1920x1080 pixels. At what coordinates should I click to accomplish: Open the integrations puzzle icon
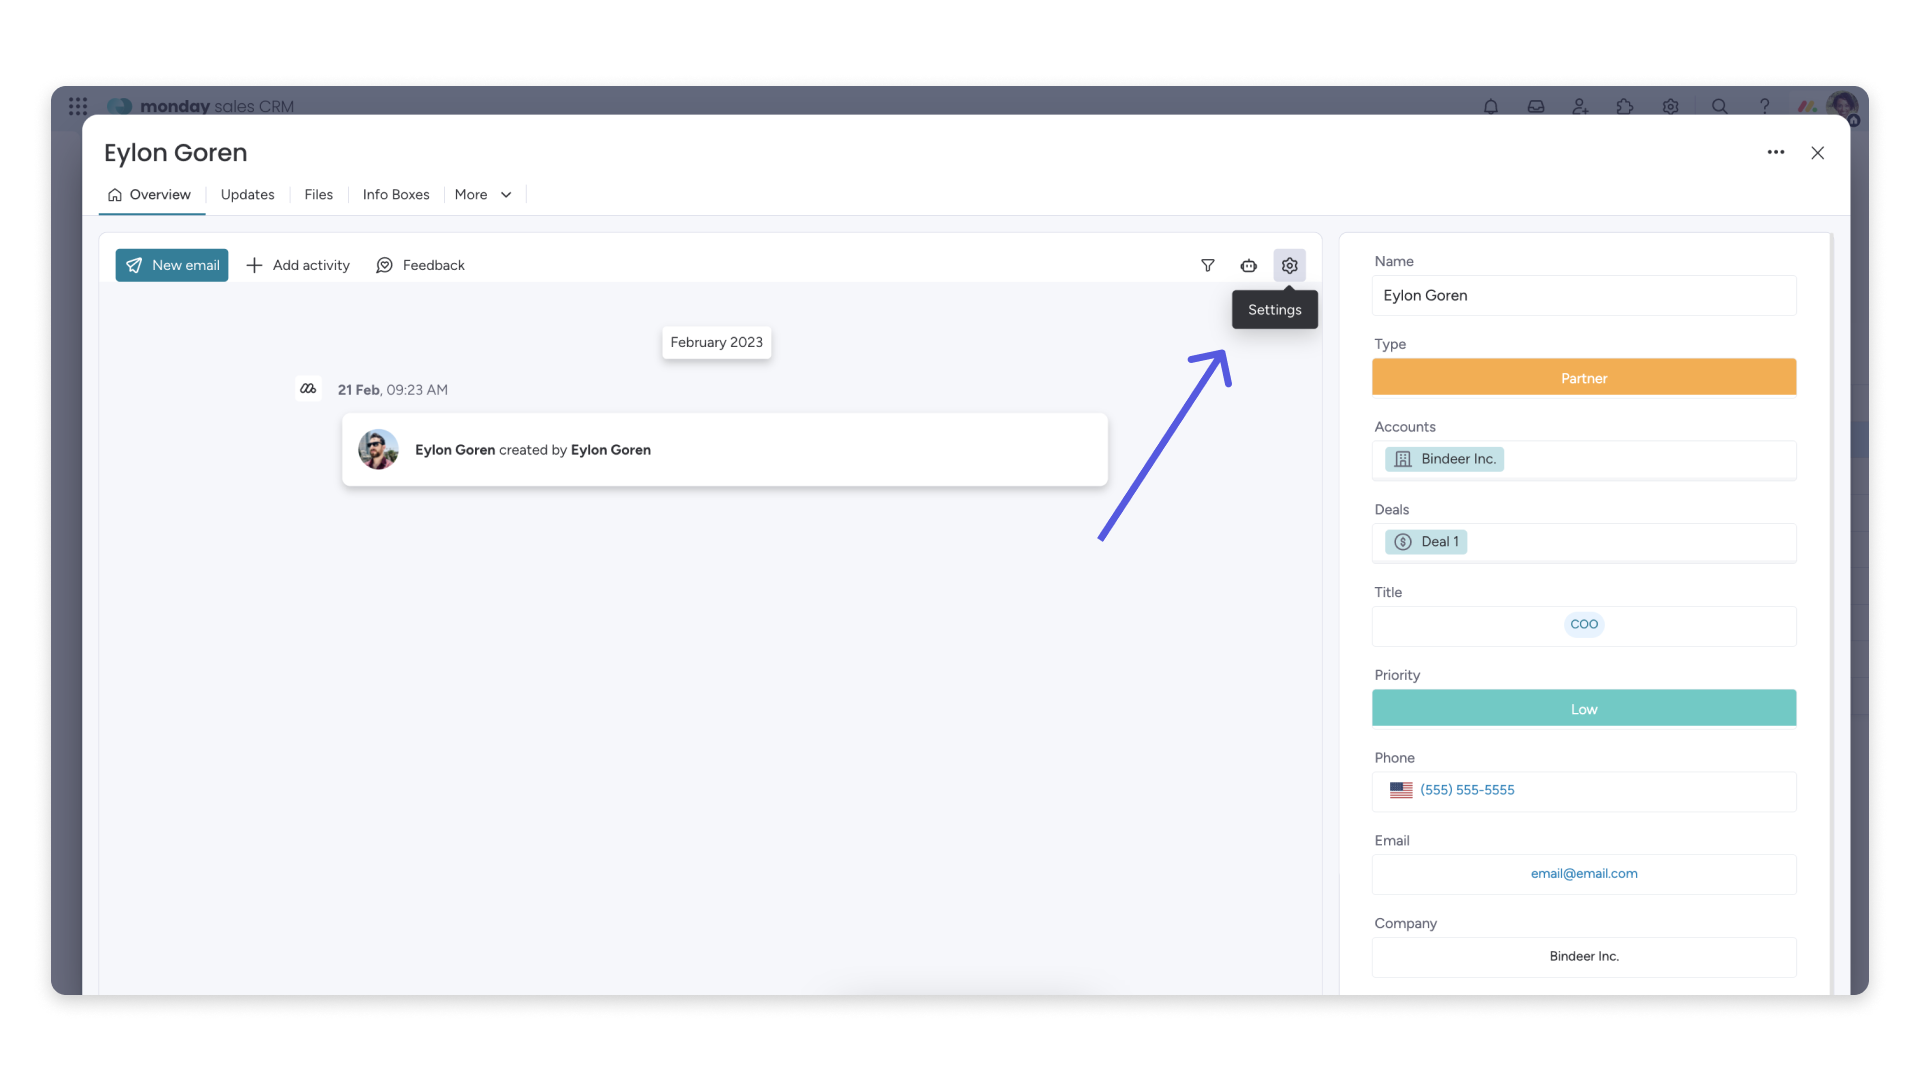[1625, 106]
